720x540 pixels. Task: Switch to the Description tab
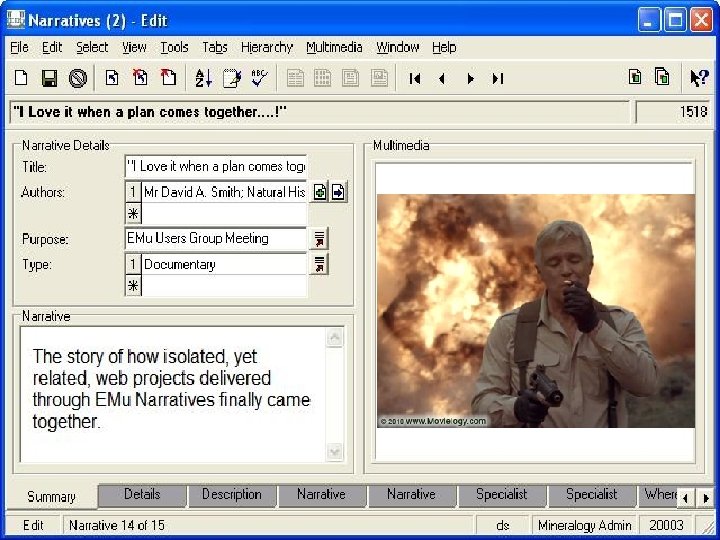tap(231, 495)
